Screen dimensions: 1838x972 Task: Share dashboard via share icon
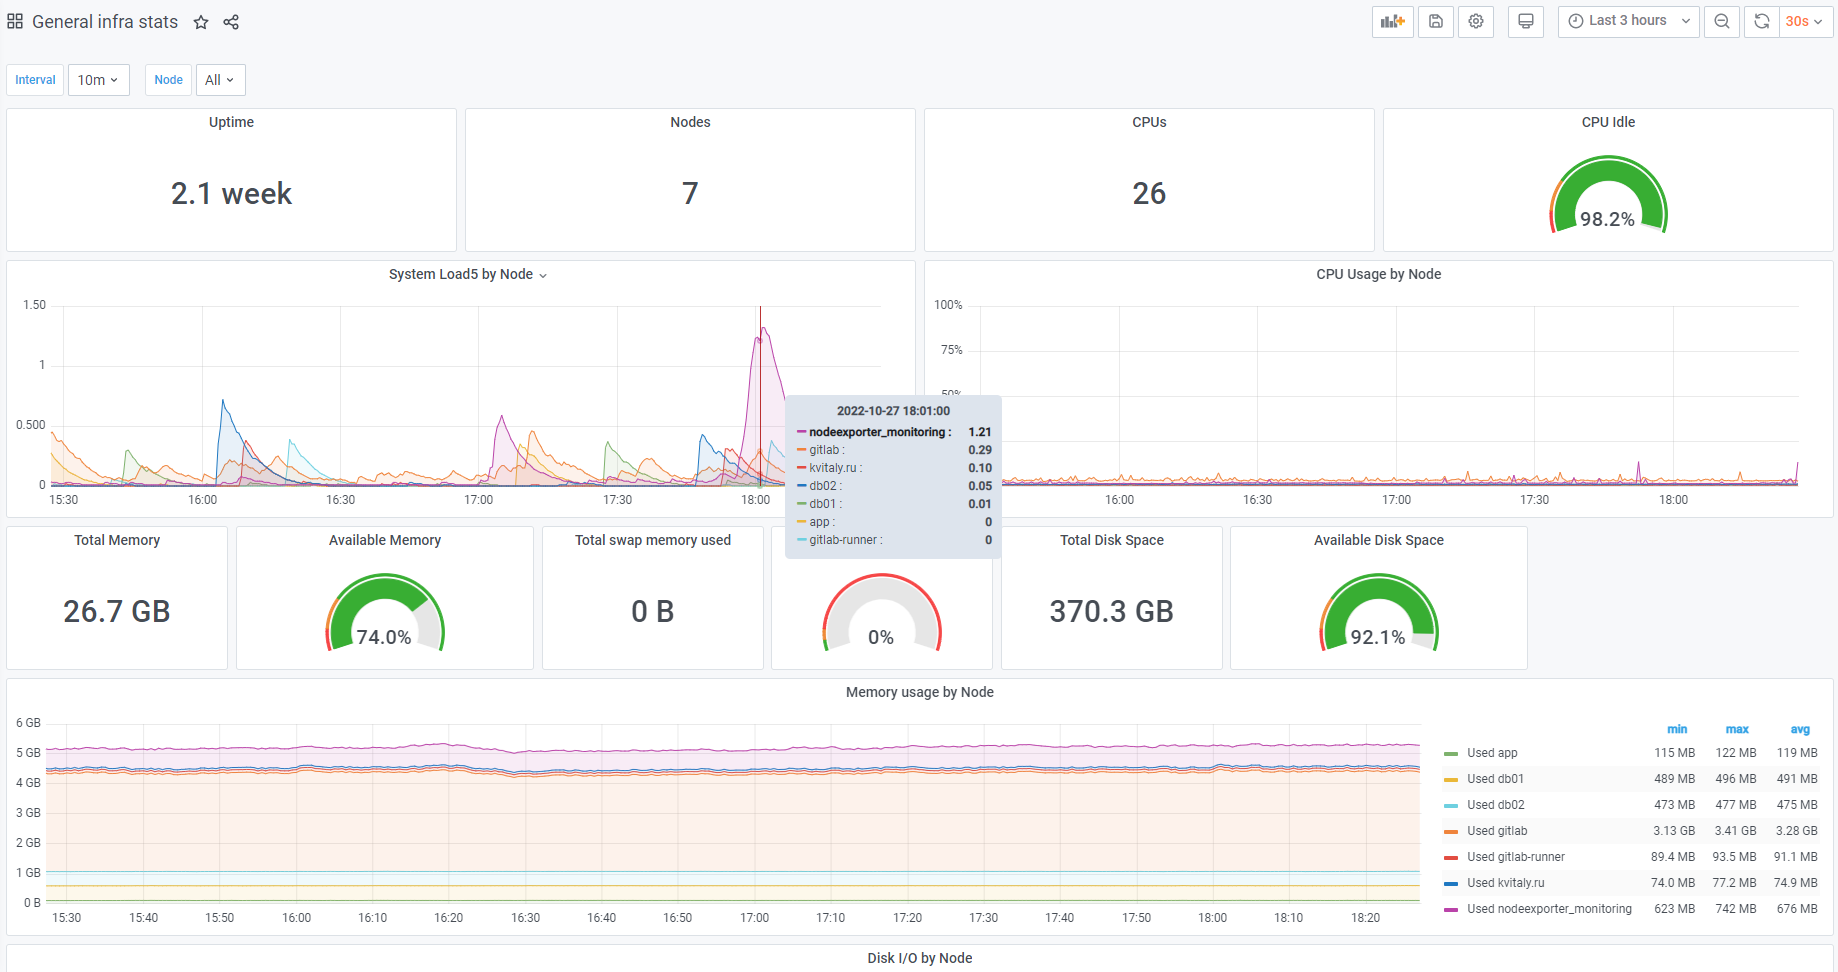coord(231,22)
